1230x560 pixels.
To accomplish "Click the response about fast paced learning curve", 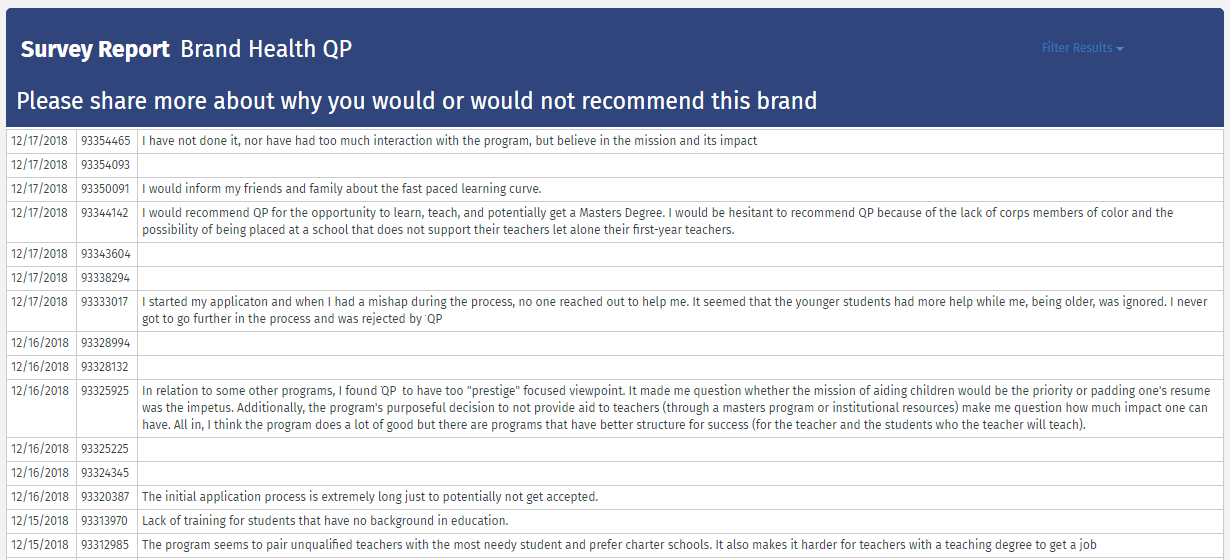I will [341, 189].
